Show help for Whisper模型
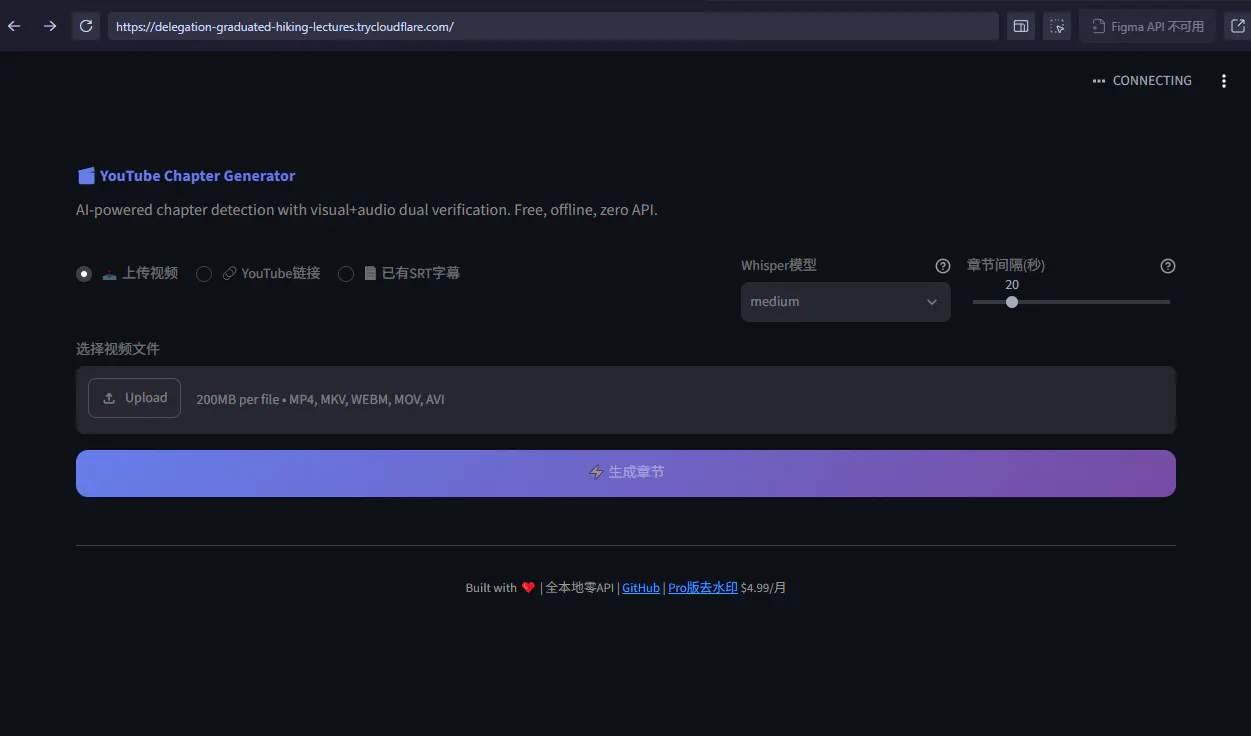The height and width of the screenshot is (736, 1251). click(942, 266)
